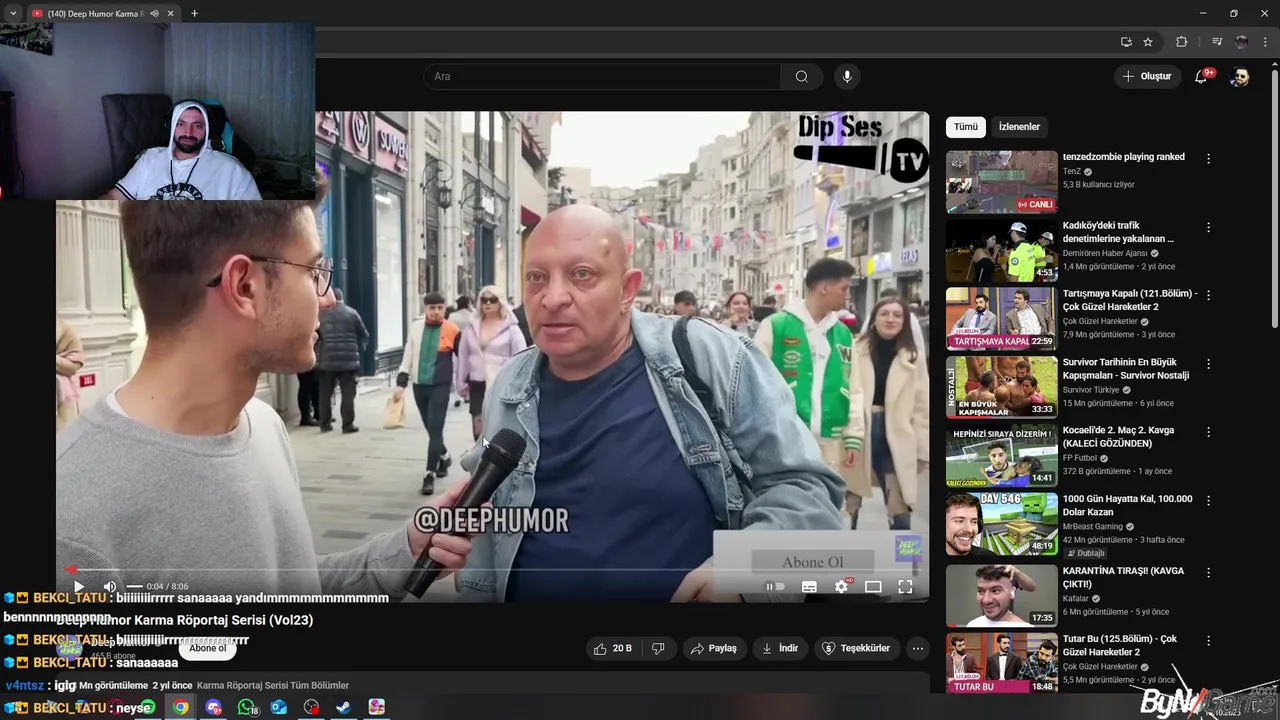The width and height of the screenshot is (1280, 720).
Task: Open the MrBeast Gaming channel name
Action: pyautogui.click(x=1093, y=526)
